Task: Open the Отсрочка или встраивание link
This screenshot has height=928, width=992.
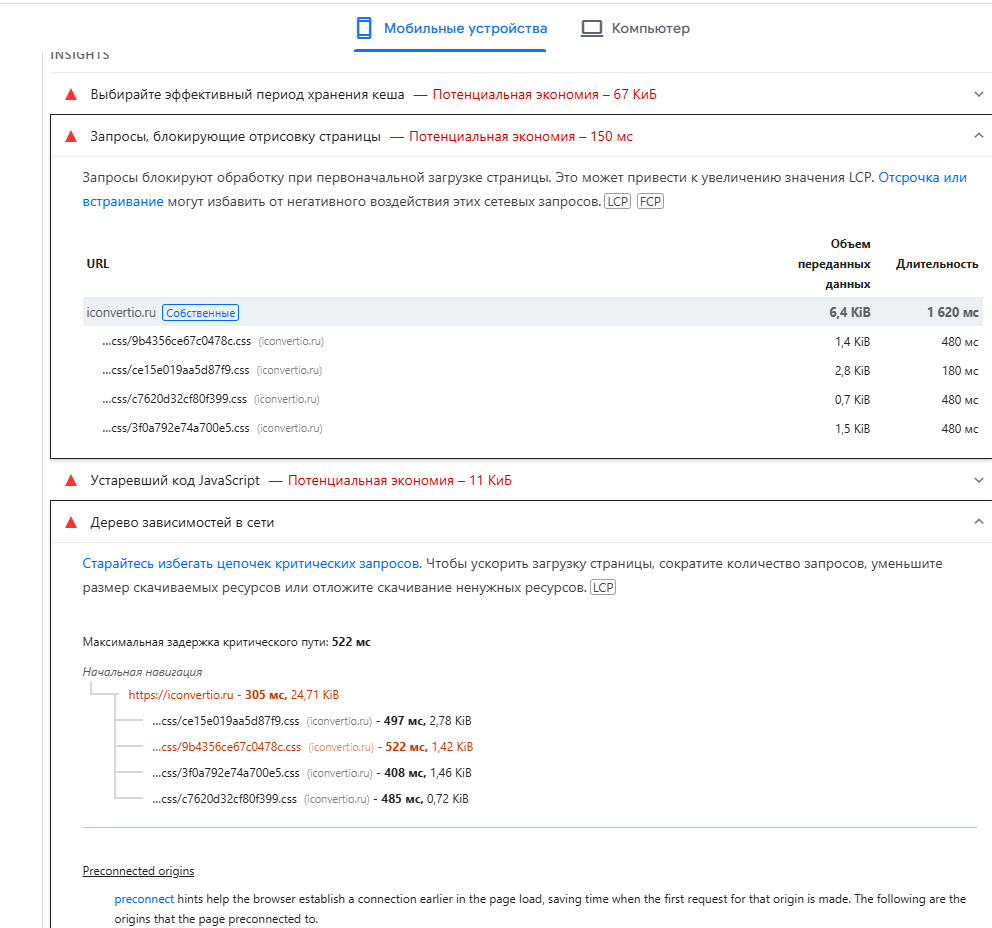Action: 922,177
